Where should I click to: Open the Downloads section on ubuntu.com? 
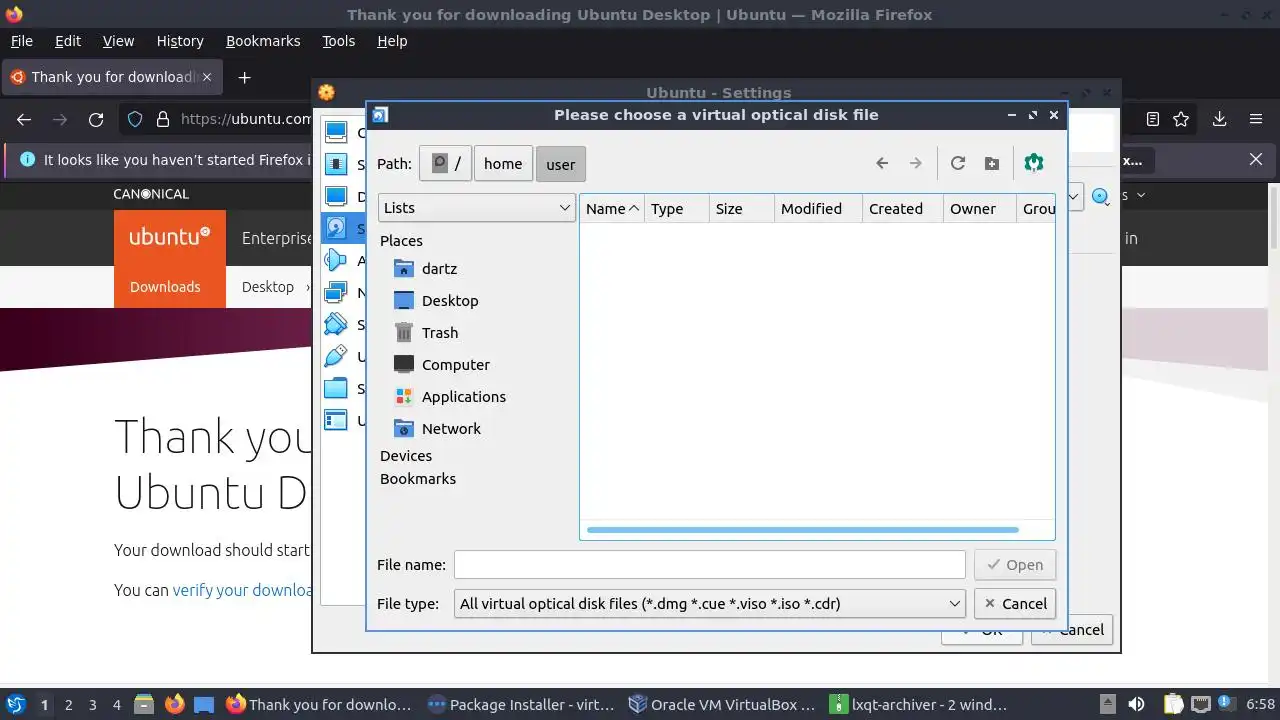coord(165,287)
